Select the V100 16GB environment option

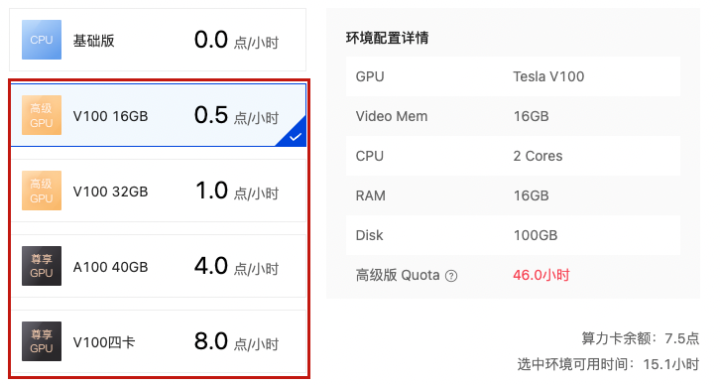pyautogui.click(x=158, y=115)
